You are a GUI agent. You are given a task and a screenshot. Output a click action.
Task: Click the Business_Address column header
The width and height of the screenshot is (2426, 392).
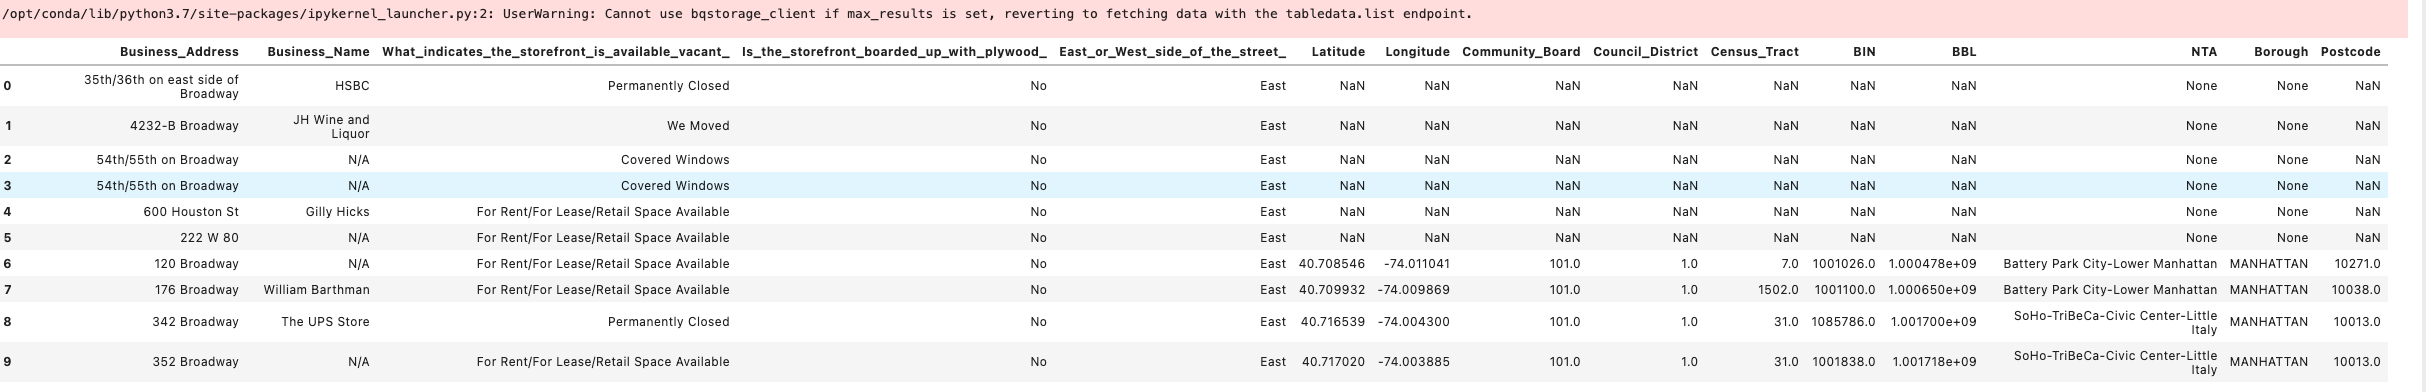click(179, 52)
